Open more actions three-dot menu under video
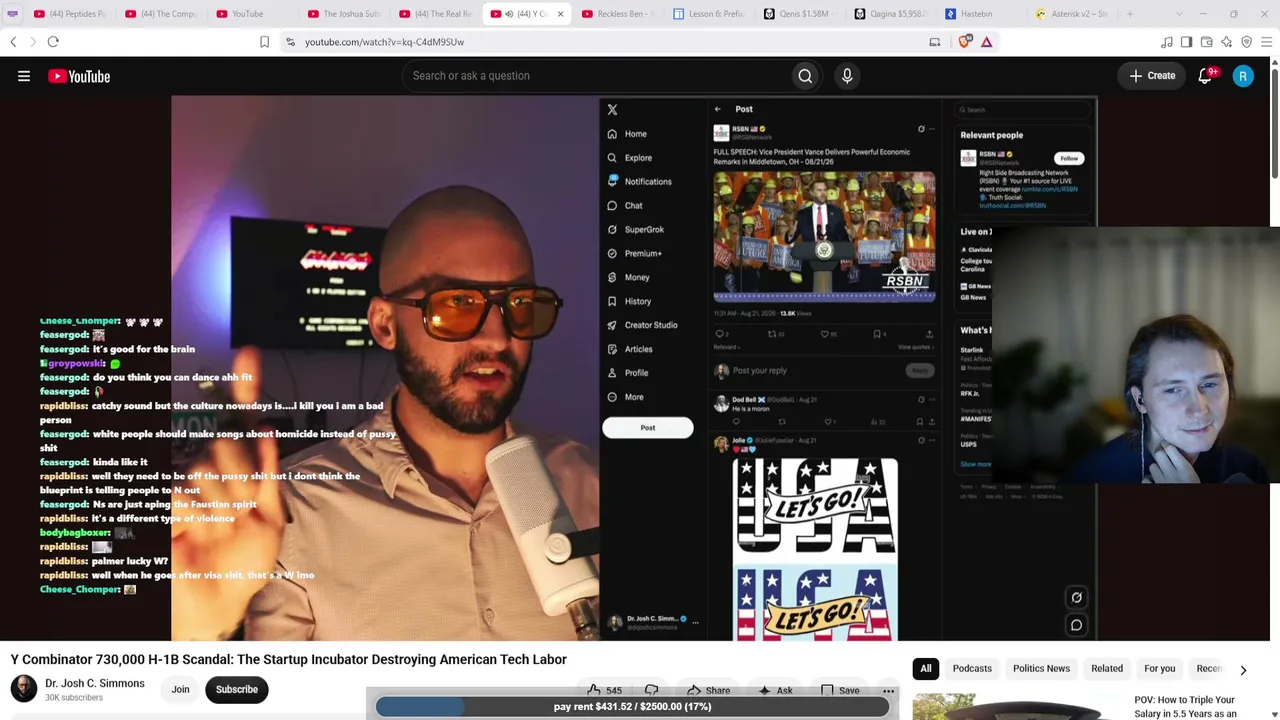This screenshot has height=720, width=1280. 888,690
